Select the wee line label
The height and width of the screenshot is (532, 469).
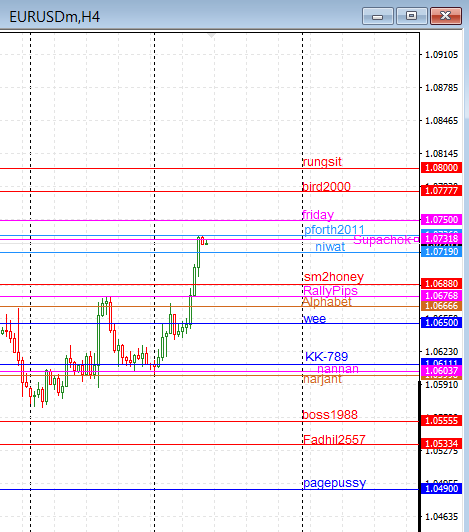click(315, 319)
